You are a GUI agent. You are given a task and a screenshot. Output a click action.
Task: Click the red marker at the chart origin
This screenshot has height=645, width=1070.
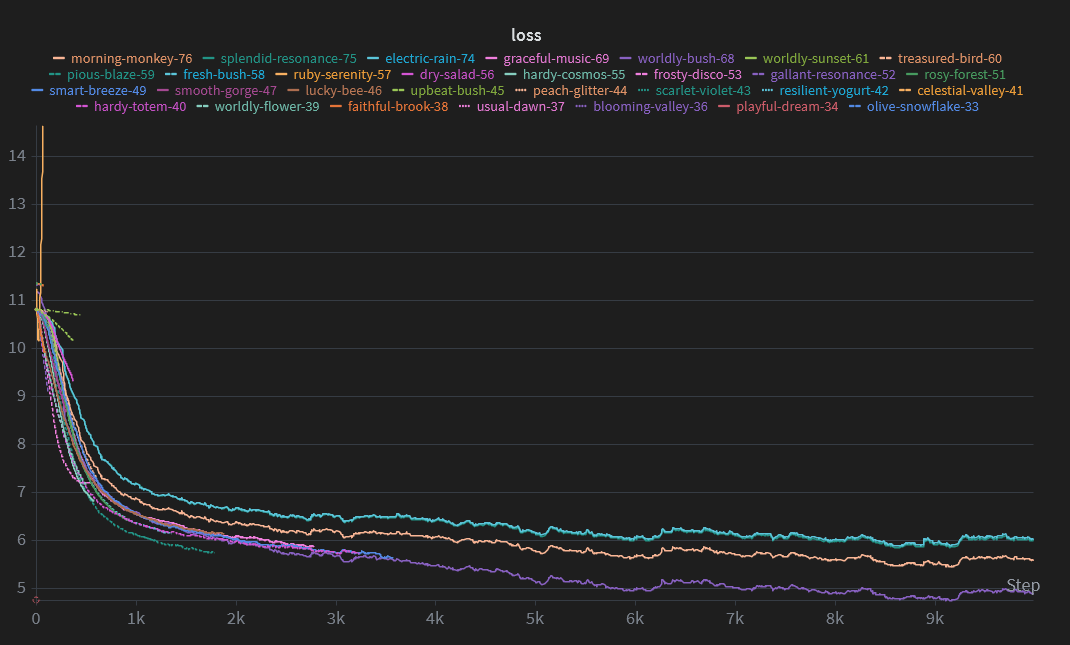point(36,600)
